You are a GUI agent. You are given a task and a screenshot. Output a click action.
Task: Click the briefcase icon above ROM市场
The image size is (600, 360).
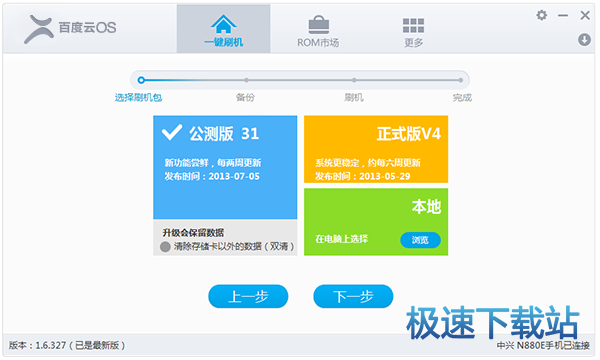click(x=318, y=24)
